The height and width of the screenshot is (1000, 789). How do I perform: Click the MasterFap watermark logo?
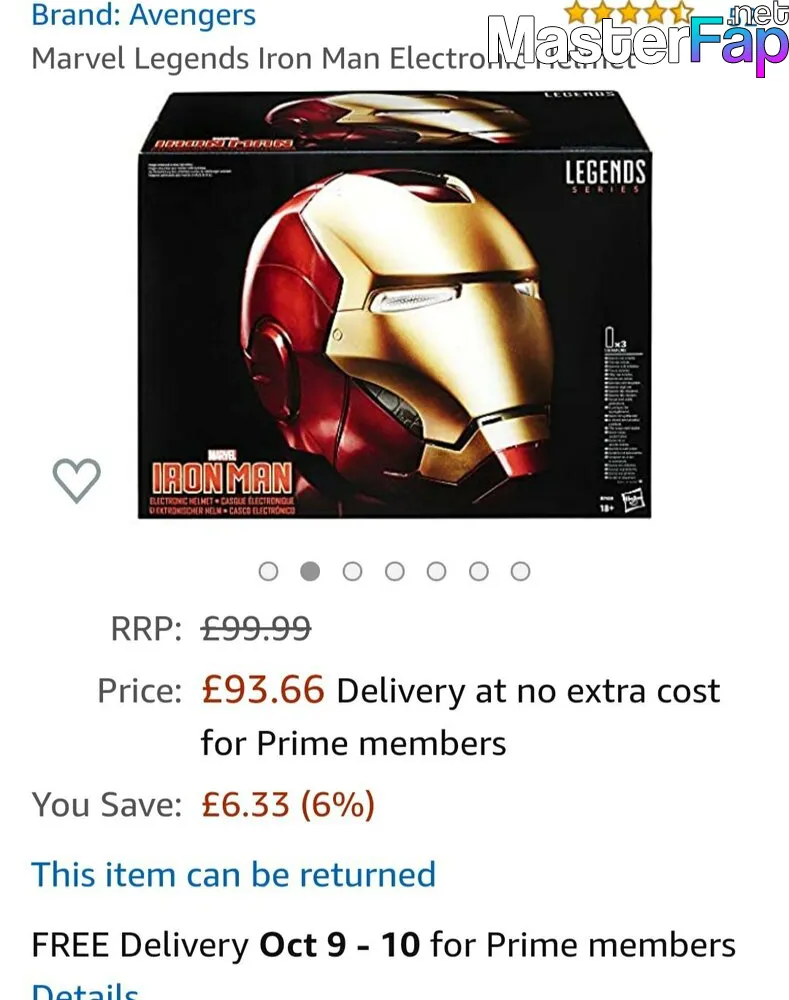[638, 40]
